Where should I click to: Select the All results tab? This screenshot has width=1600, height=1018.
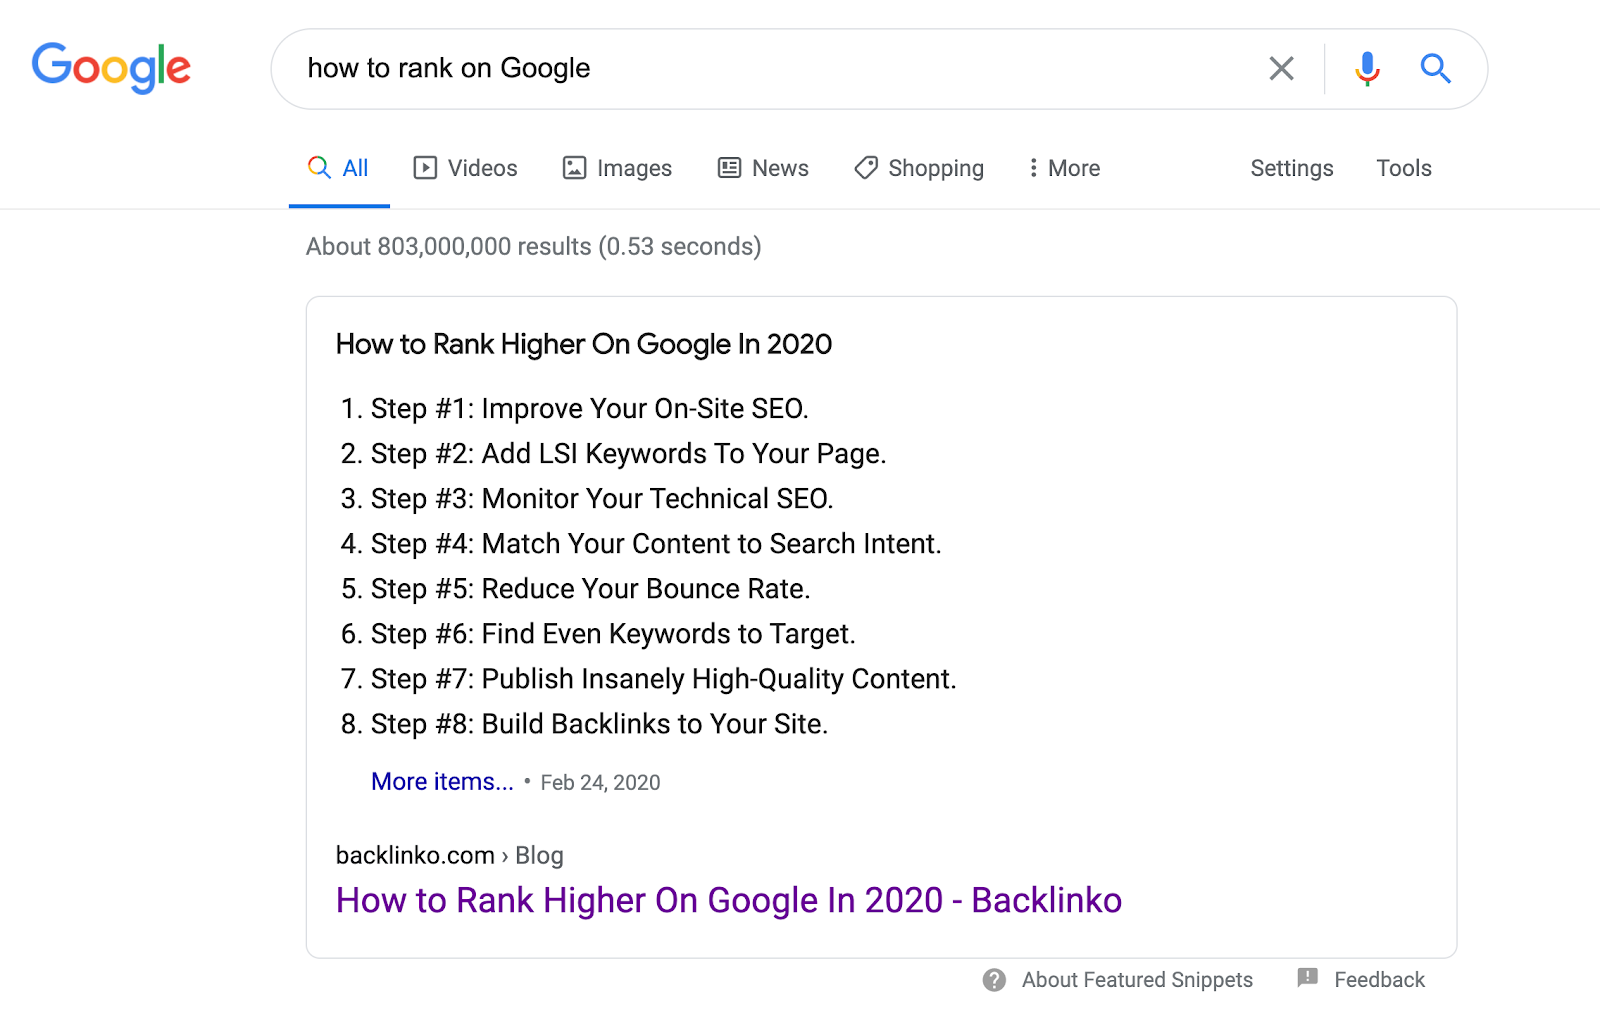[339, 168]
